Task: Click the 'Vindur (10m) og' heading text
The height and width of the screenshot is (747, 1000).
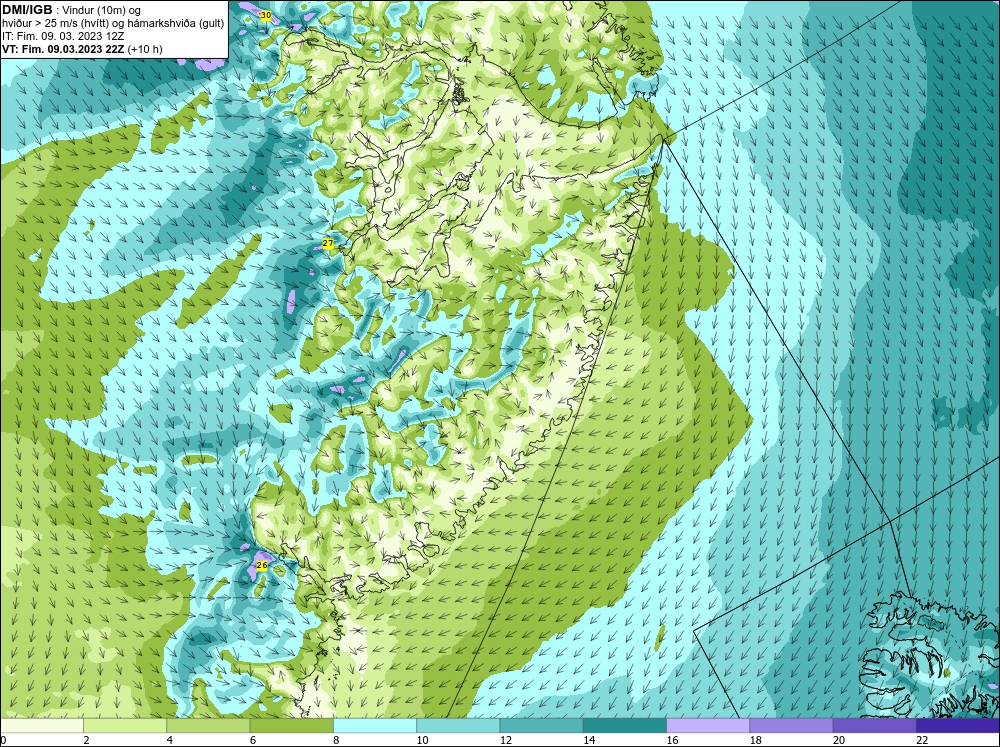Action: click(x=101, y=10)
